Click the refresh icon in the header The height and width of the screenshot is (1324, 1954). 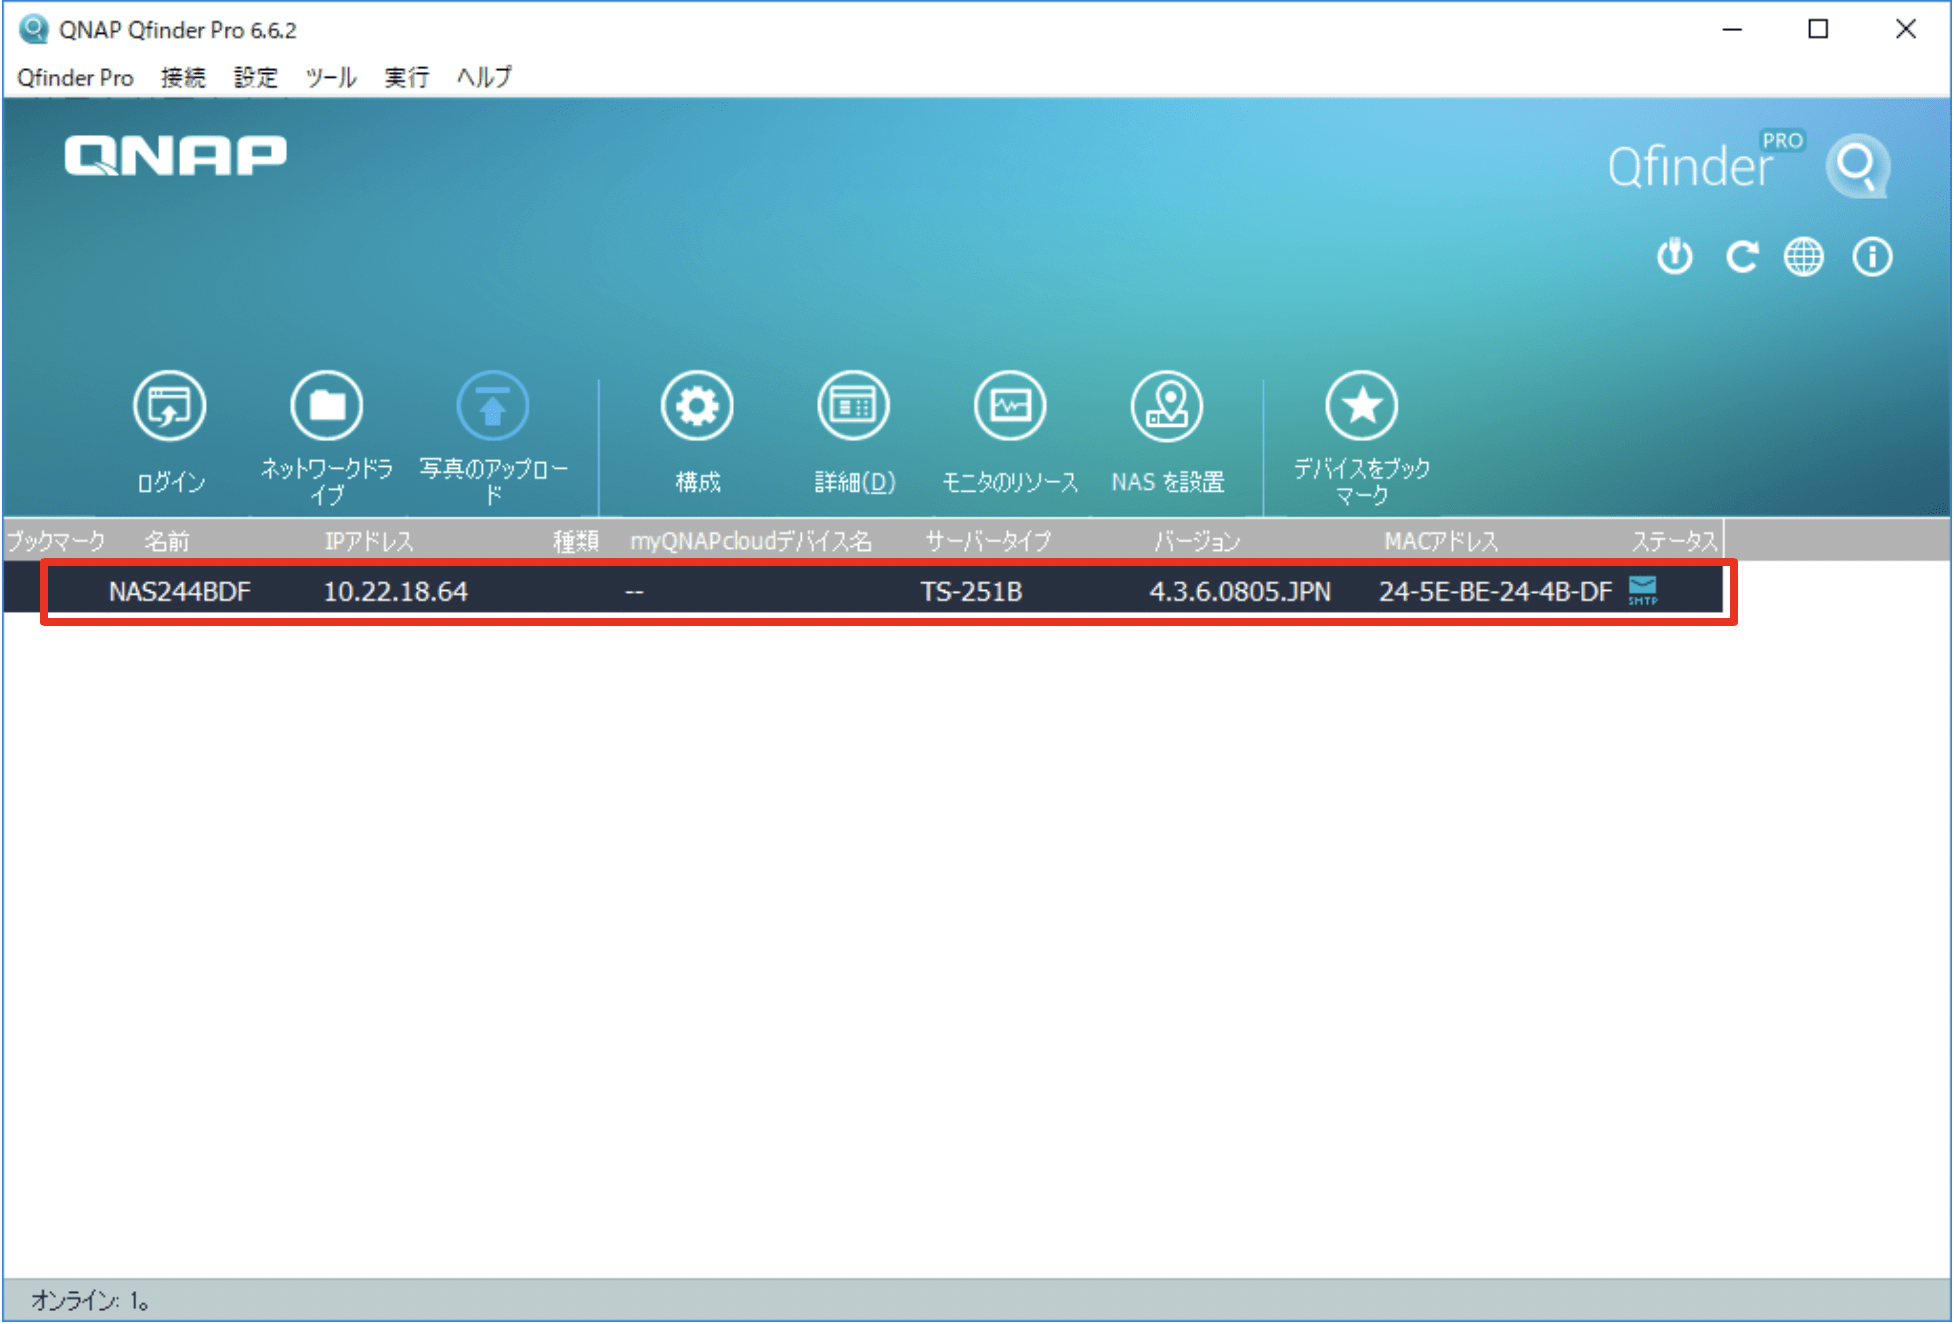pos(1741,257)
